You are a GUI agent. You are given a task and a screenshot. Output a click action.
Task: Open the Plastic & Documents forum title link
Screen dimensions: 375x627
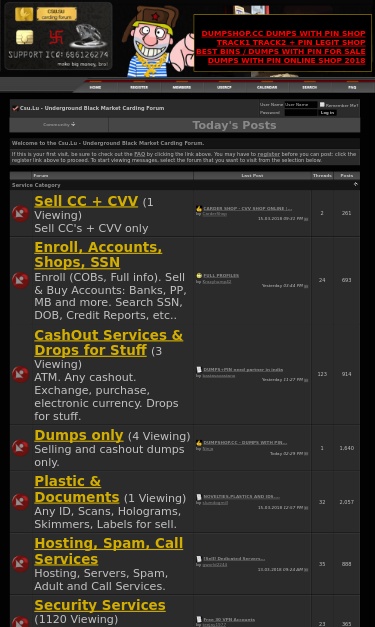(77, 489)
